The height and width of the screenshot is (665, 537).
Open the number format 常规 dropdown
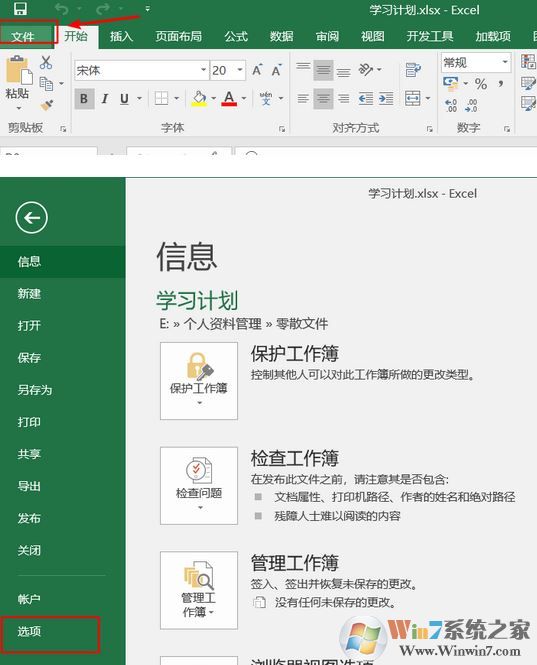click(x=505, y=62)
